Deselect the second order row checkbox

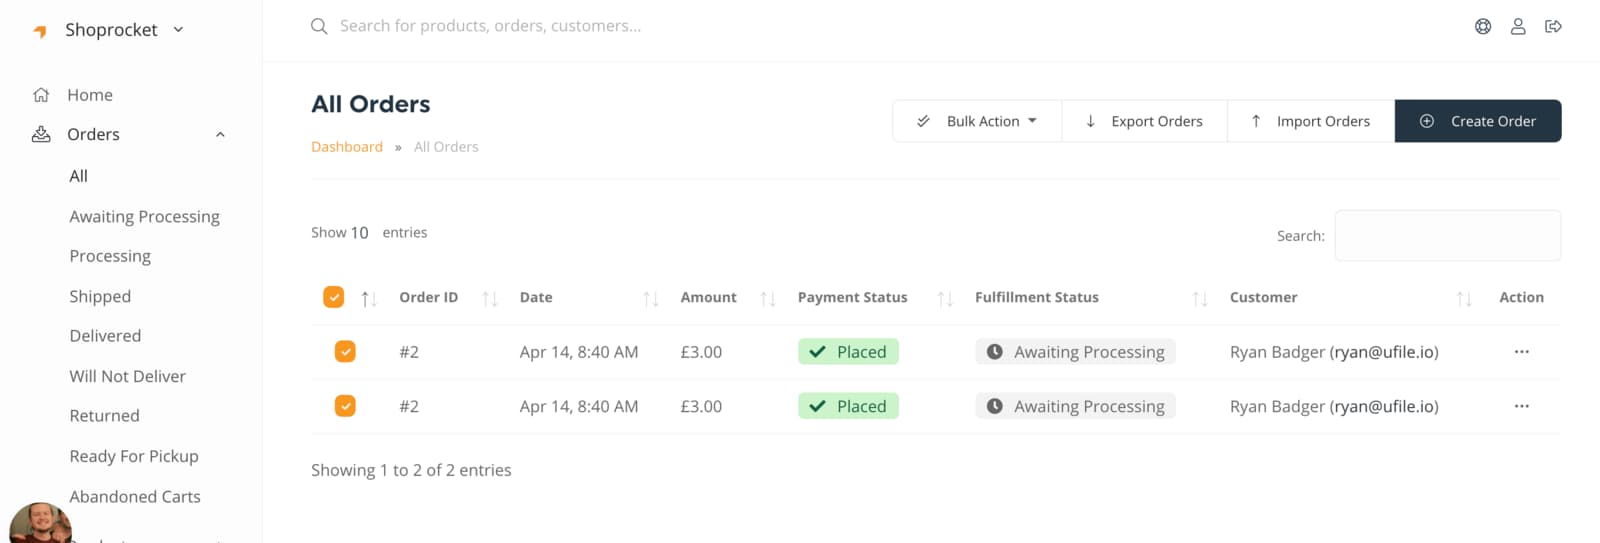pyautogui.click(x=345, y=406)
